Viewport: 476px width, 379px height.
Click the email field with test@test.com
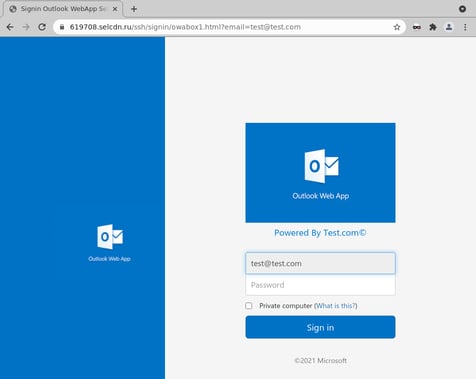click(x=320, y=263)
